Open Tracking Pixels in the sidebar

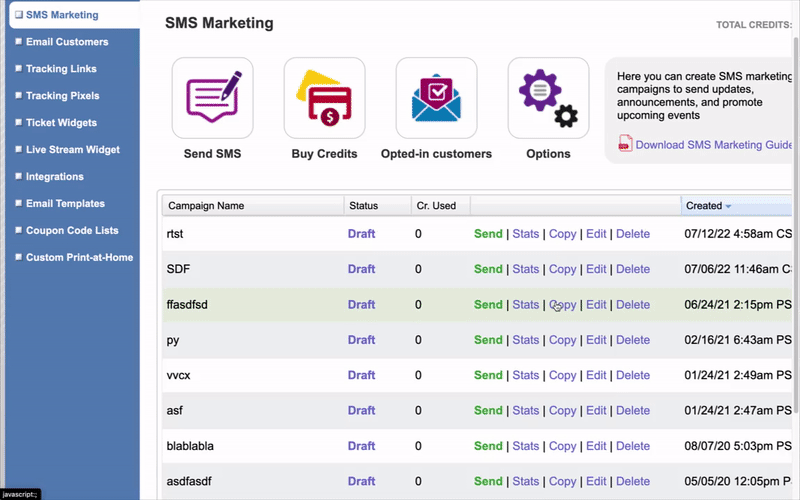[63, 96]
